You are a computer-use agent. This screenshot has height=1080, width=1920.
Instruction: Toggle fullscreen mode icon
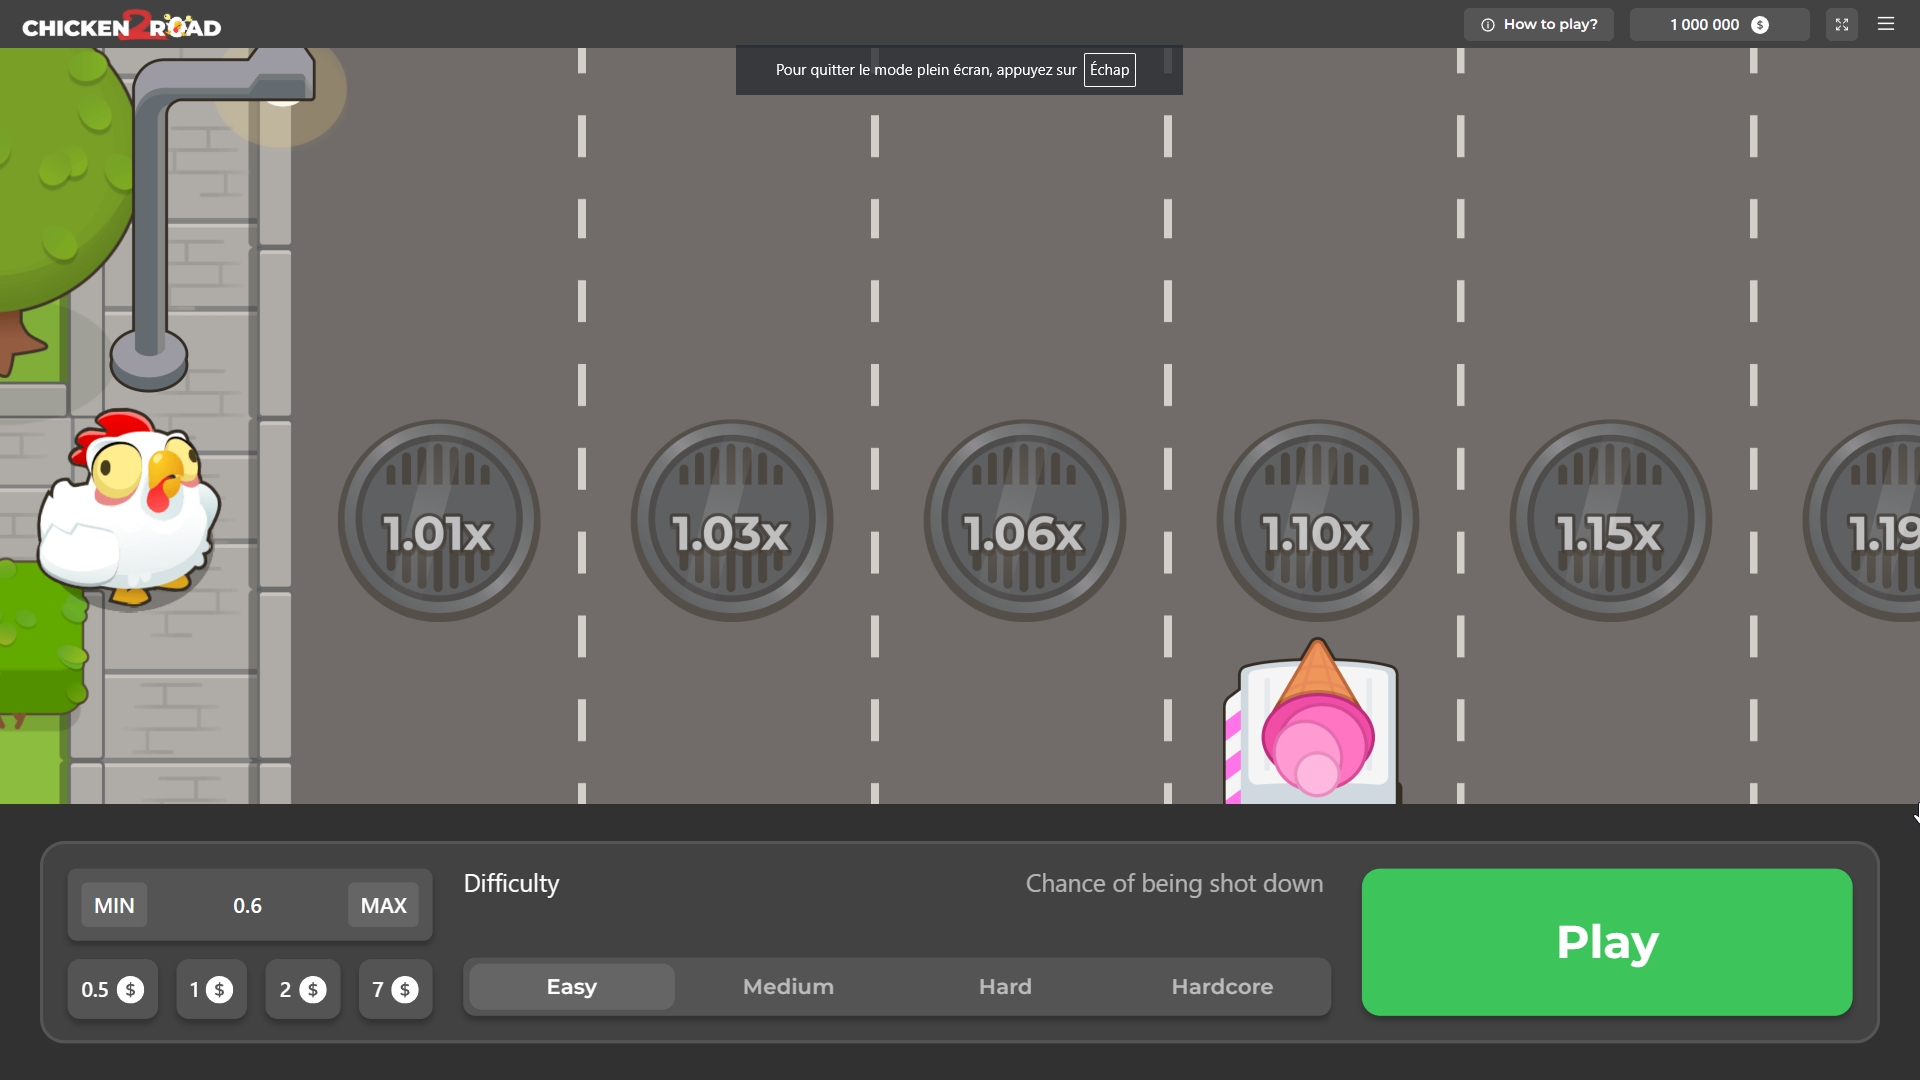(1841, 24)
